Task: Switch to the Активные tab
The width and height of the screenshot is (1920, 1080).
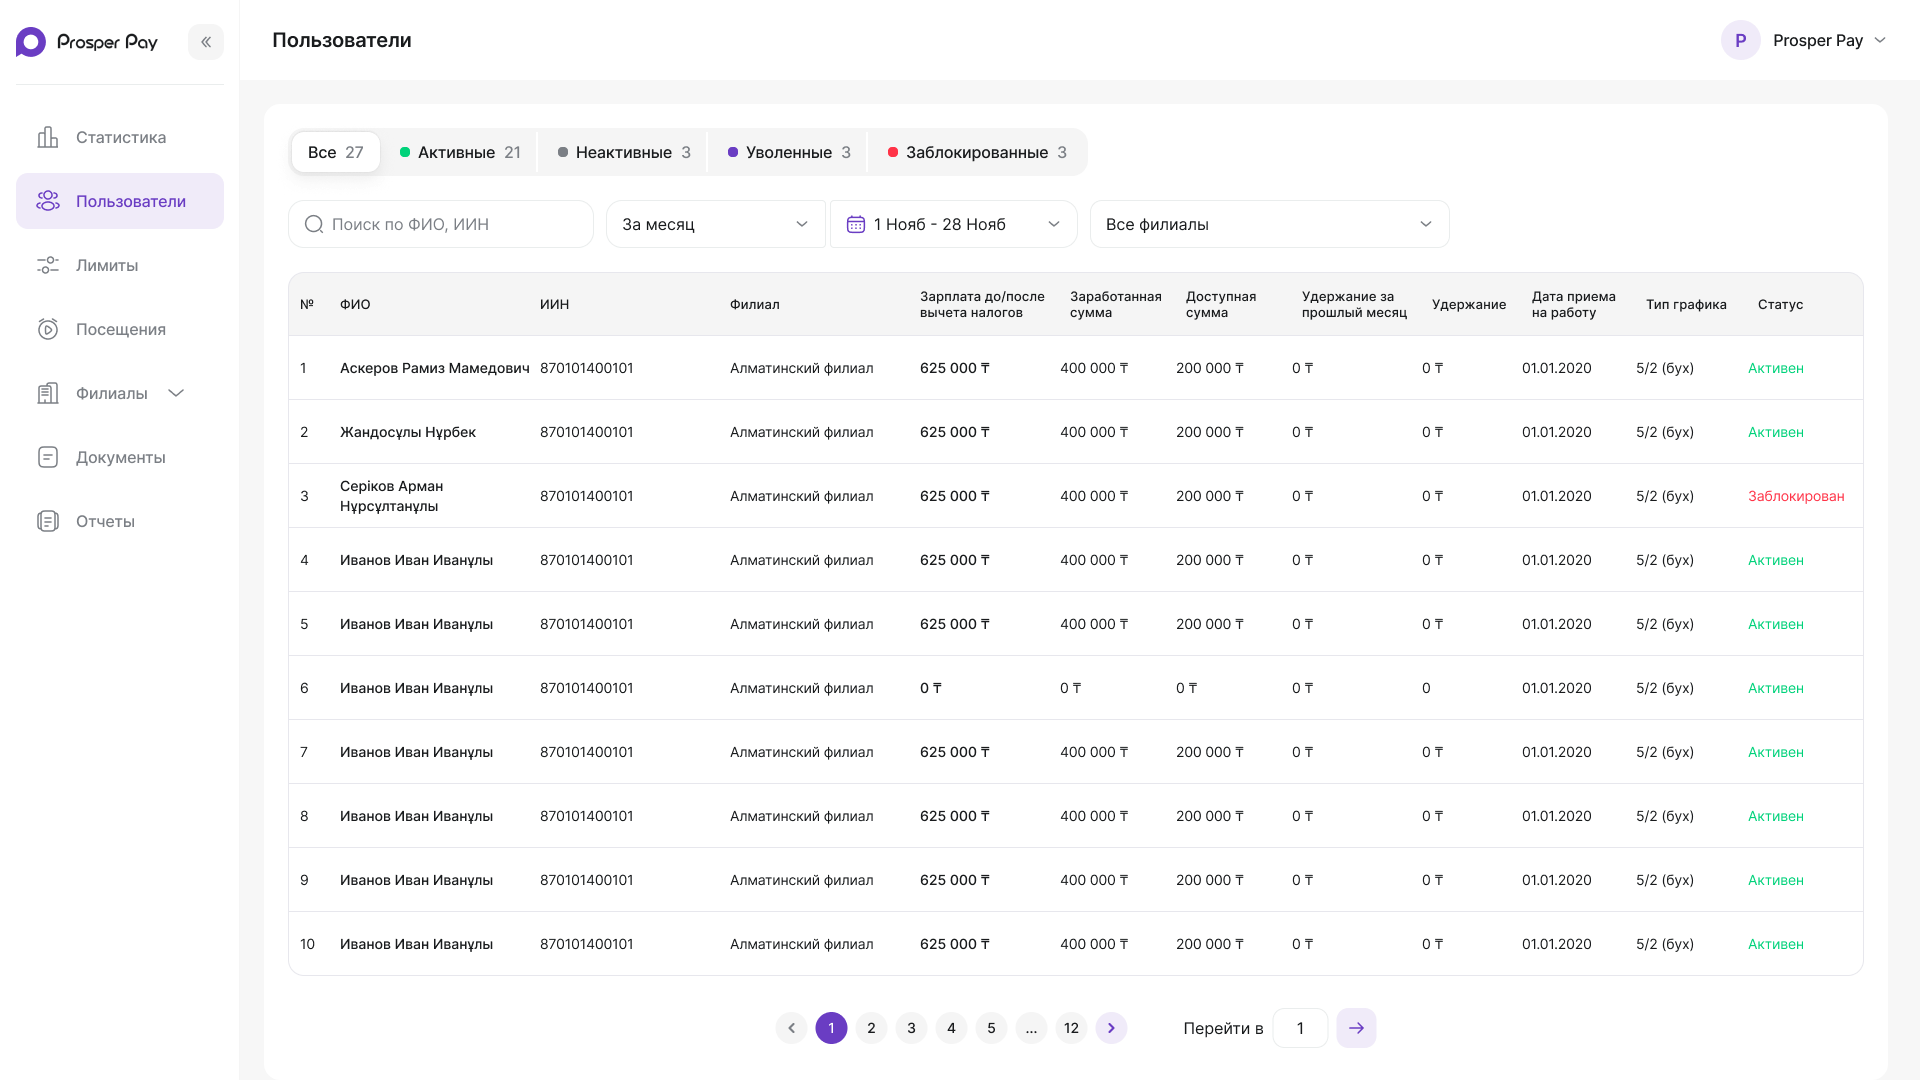Action: (x=460, y=152)
